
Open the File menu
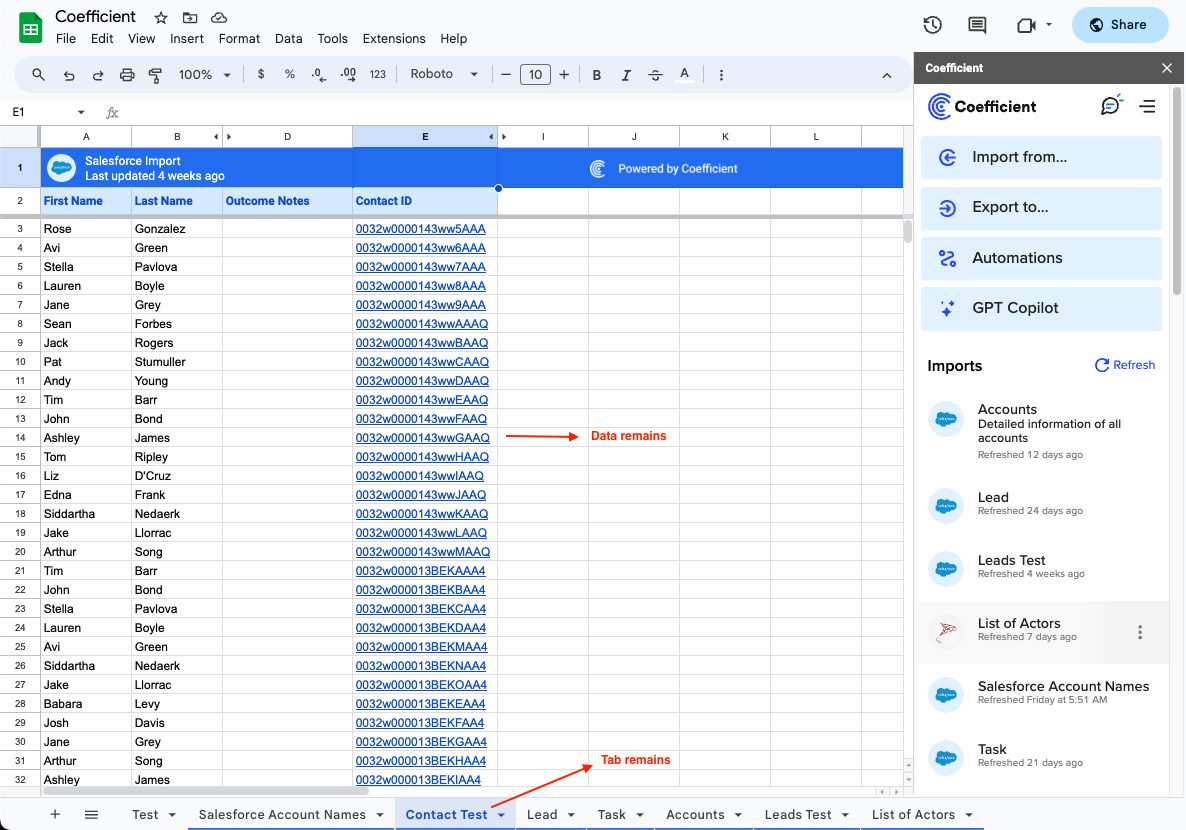66,39
